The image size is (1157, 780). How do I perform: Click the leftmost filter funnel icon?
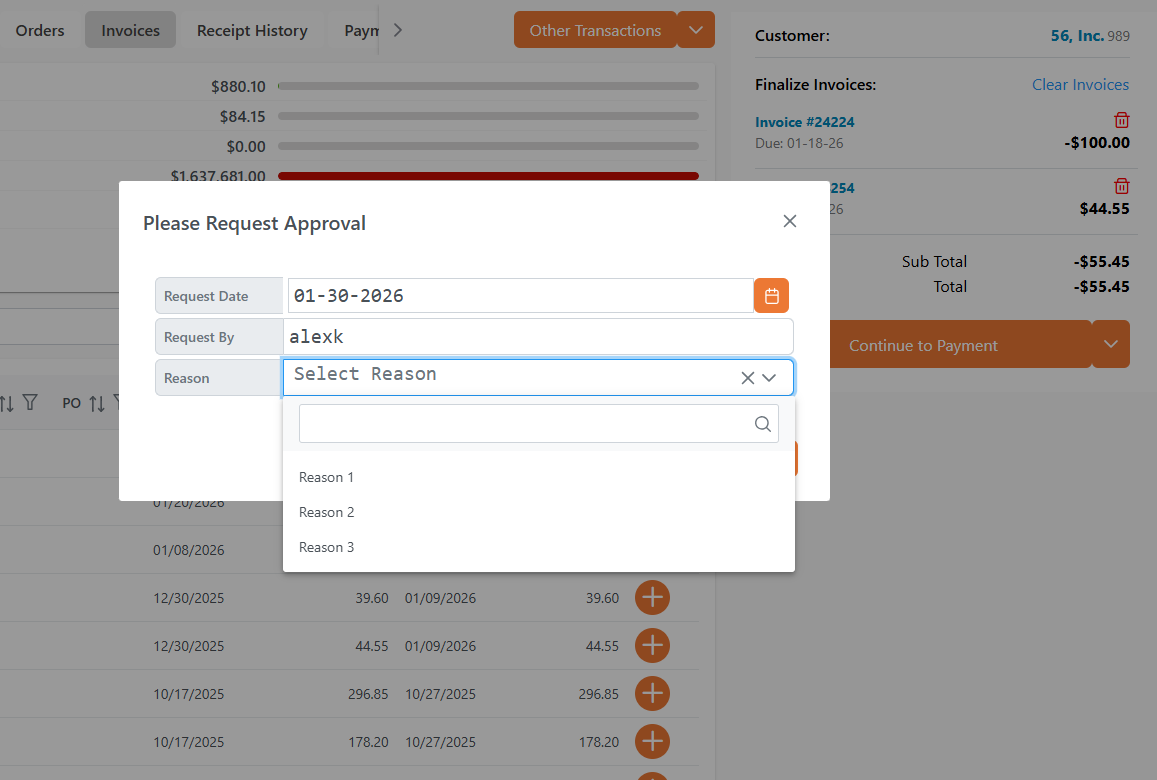coord(30,402)
